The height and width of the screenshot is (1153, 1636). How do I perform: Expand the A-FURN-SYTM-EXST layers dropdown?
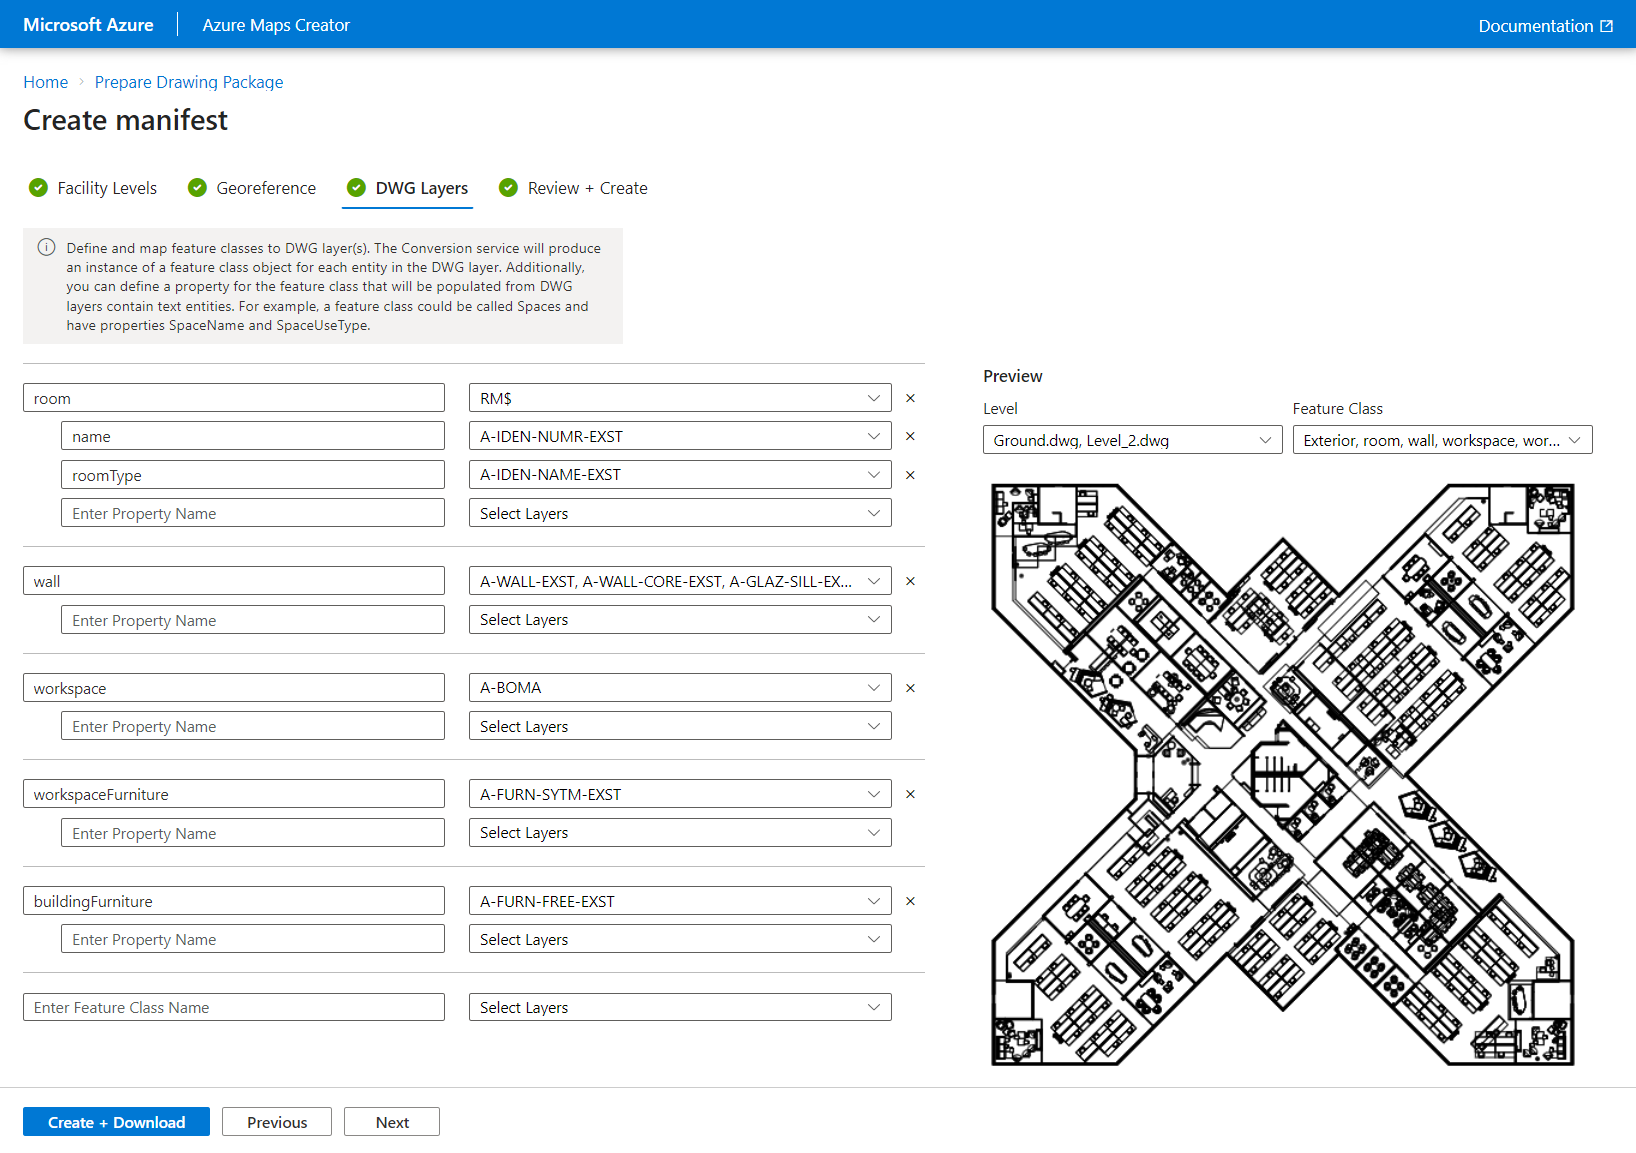tap(679, 794)
